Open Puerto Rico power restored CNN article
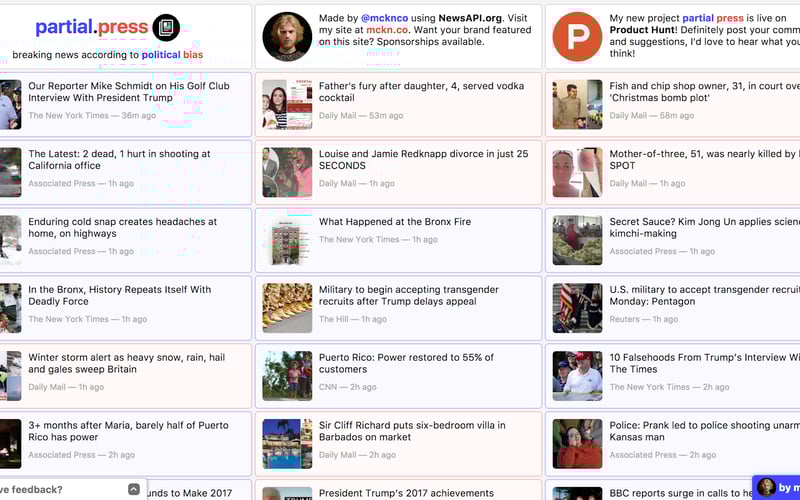This screenshot has height=500, width=800. pos(406,363)
